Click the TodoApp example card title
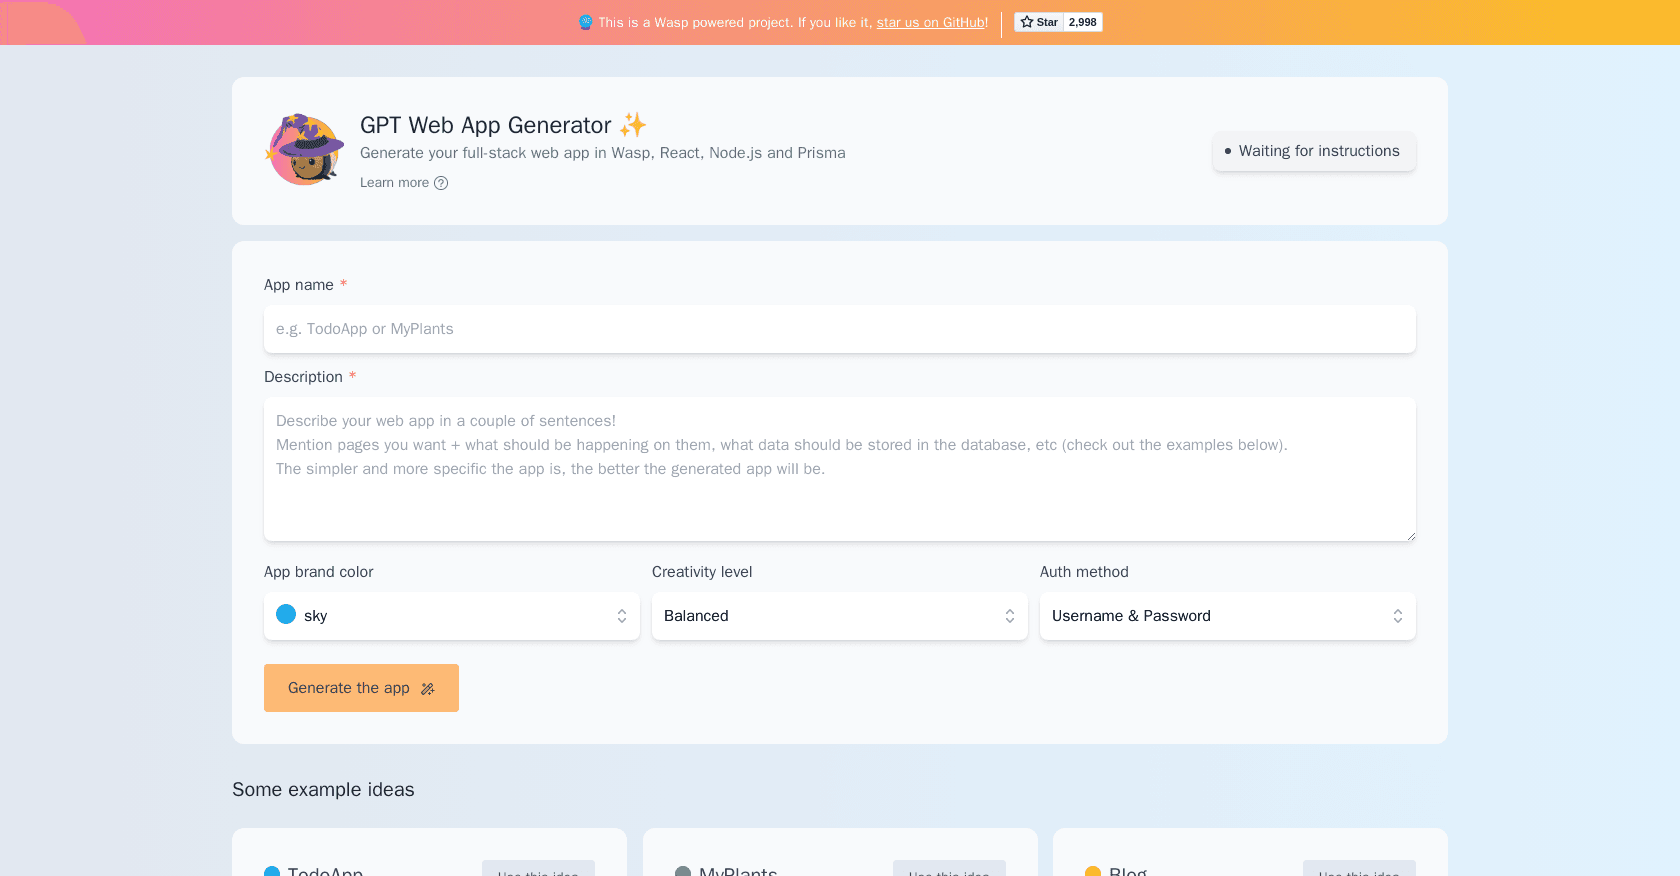 pyautogui.click(x=325, y=871)
